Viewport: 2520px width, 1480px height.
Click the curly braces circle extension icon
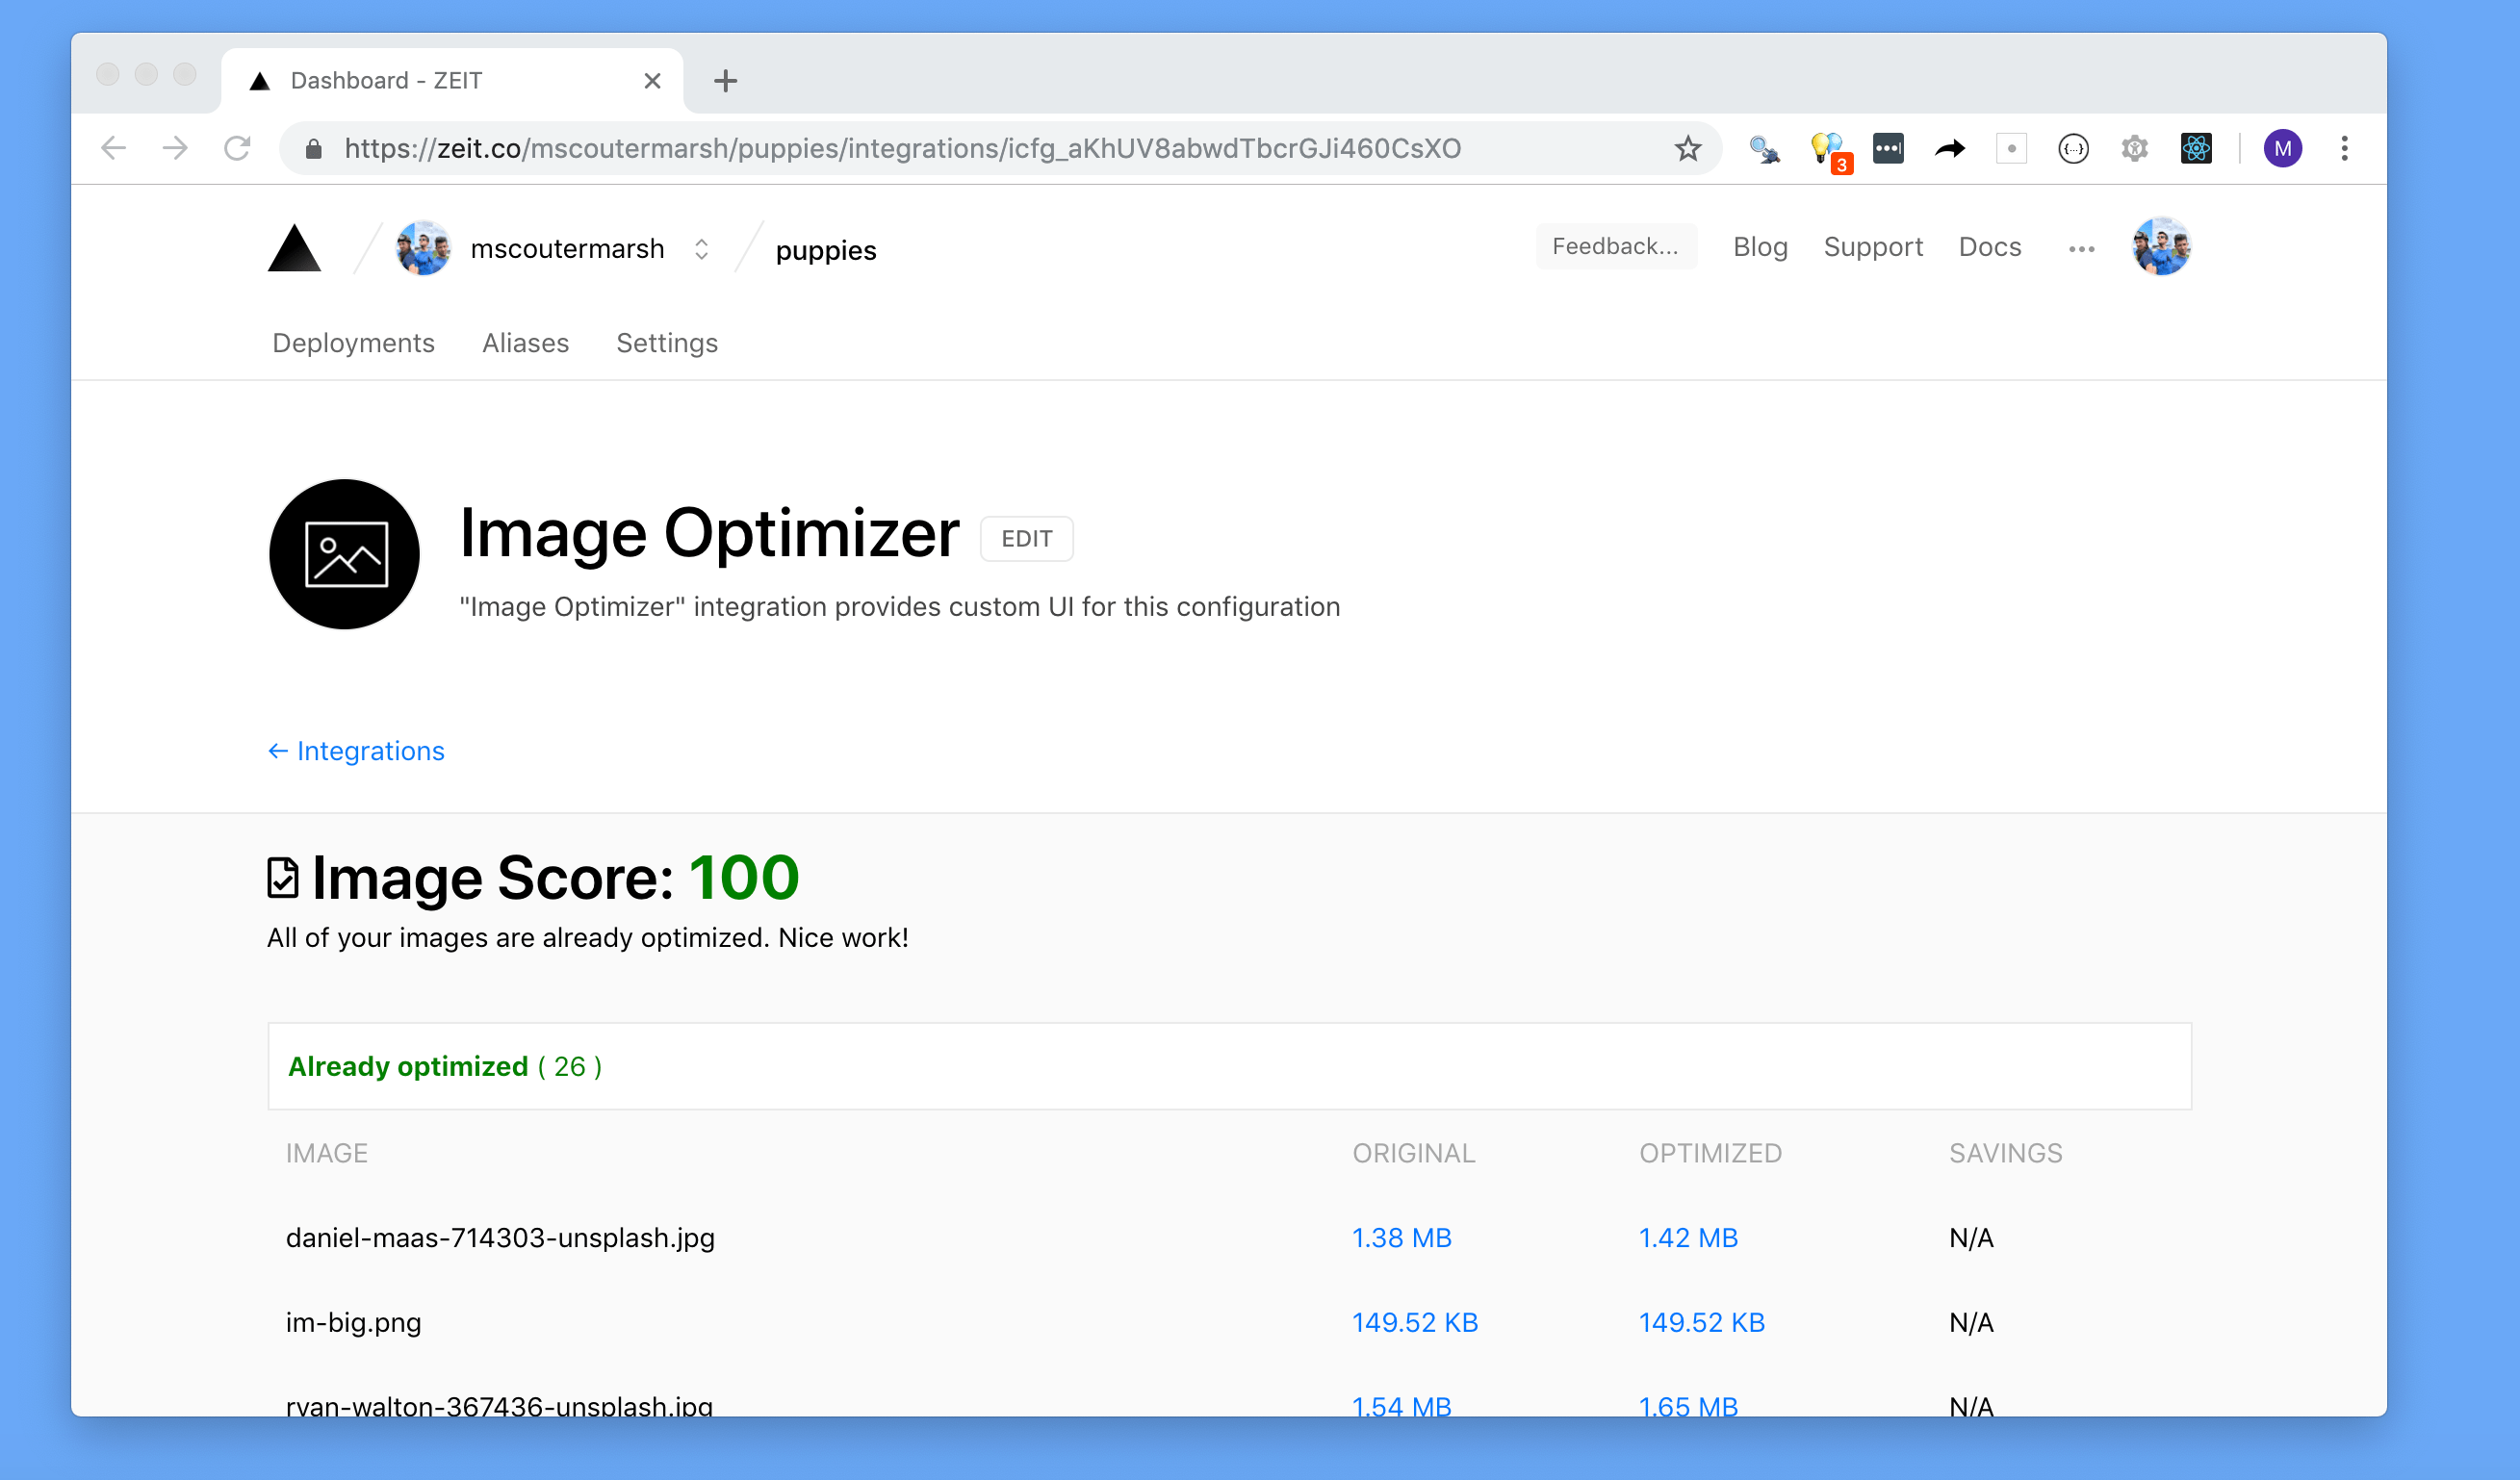[2073, 149]
